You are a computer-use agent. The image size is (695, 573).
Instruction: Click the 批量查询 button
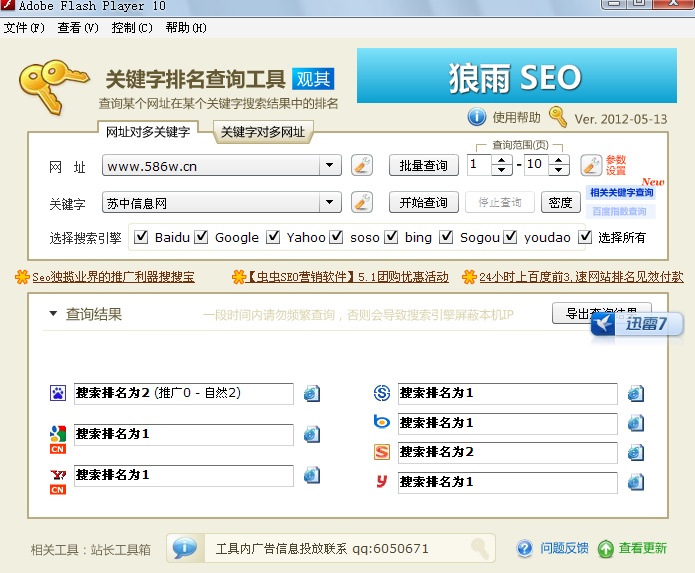coord(424,165)
